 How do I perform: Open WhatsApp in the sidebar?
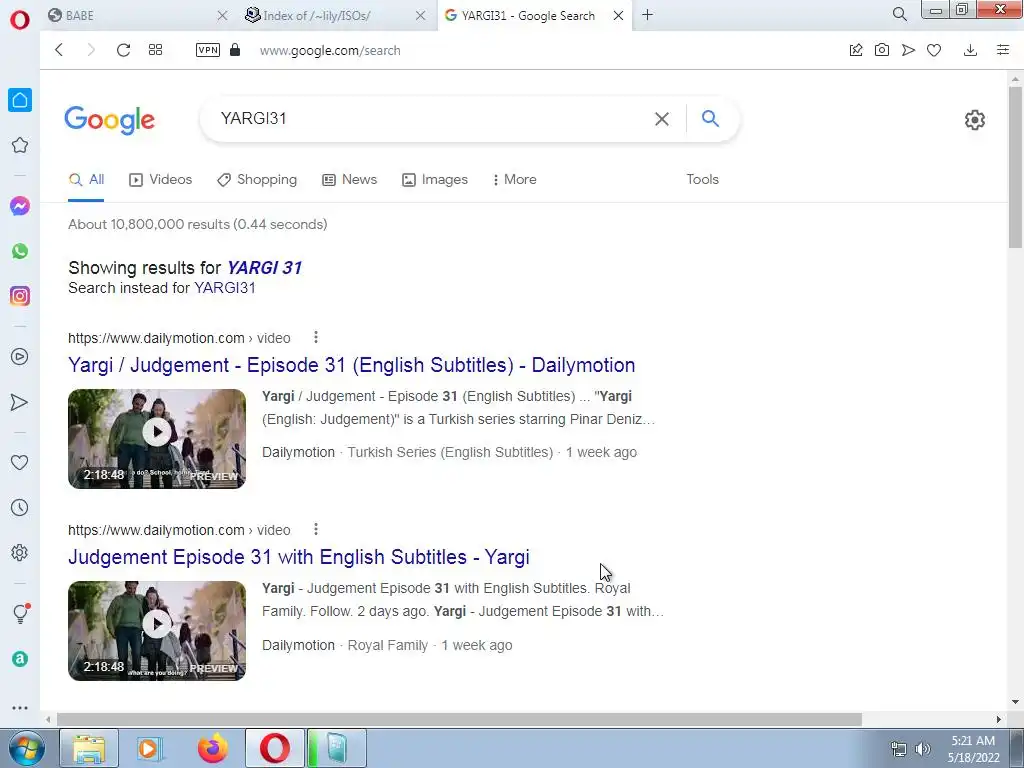click(x=20, y=251)
